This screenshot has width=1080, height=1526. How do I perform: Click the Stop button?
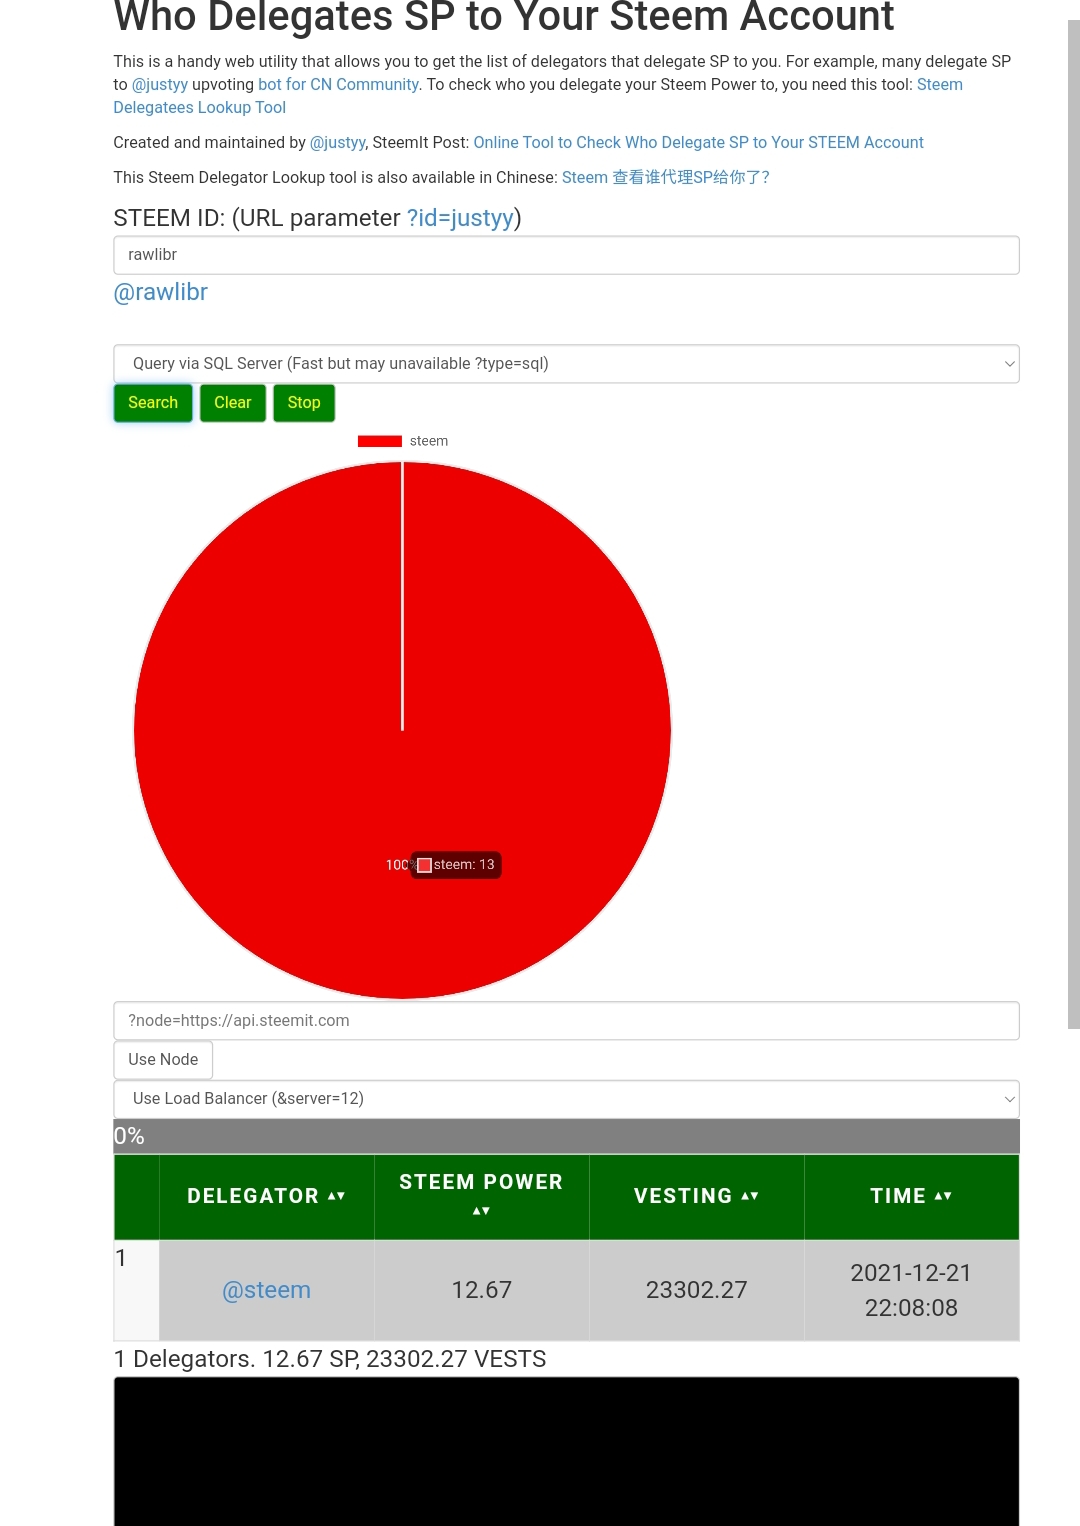[304, 403]
